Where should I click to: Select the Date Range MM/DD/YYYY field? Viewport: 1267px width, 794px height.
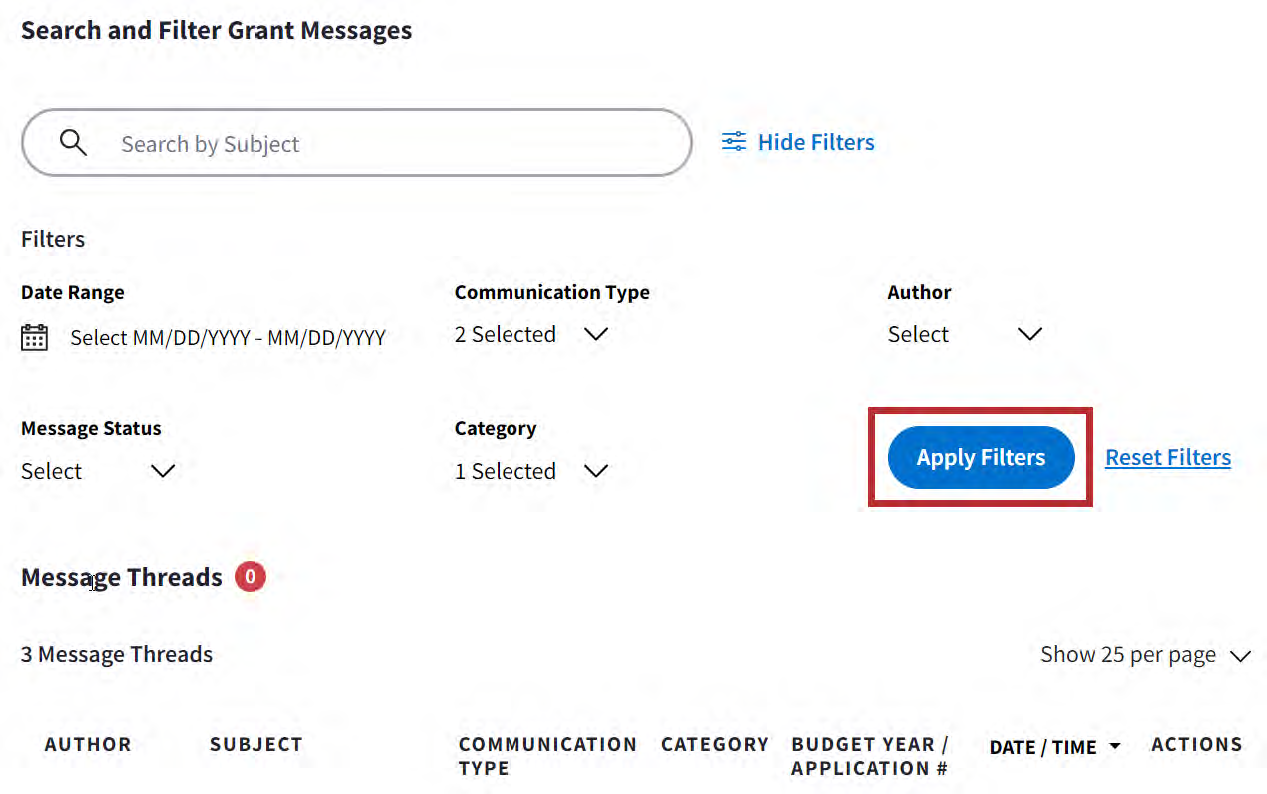228,338
